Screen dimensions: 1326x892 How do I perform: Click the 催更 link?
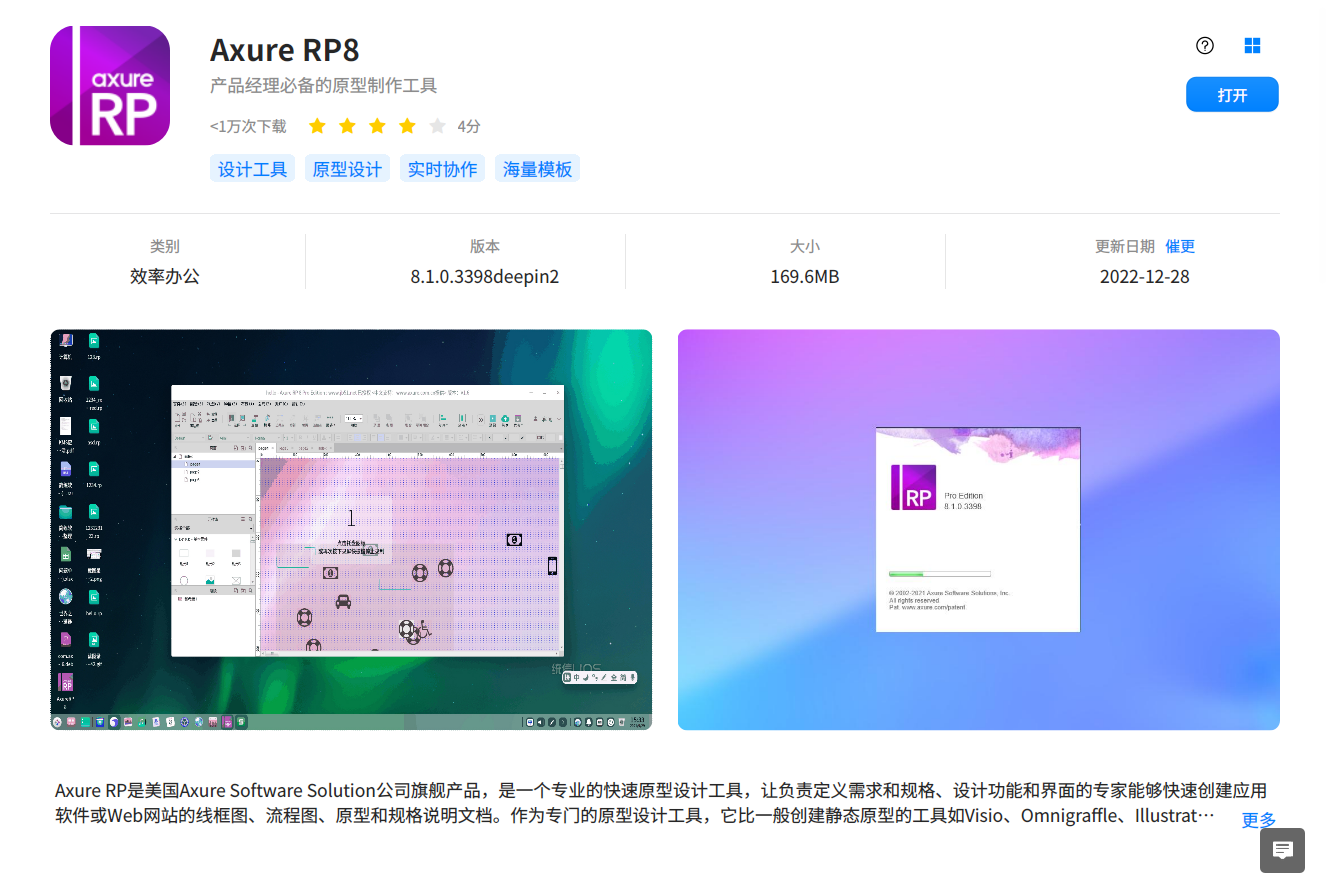(x=1180, y=246)
